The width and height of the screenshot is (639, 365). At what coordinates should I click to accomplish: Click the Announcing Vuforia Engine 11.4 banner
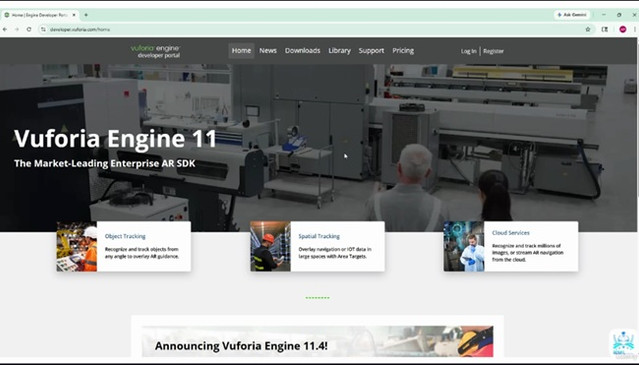(x=317, y=341)
